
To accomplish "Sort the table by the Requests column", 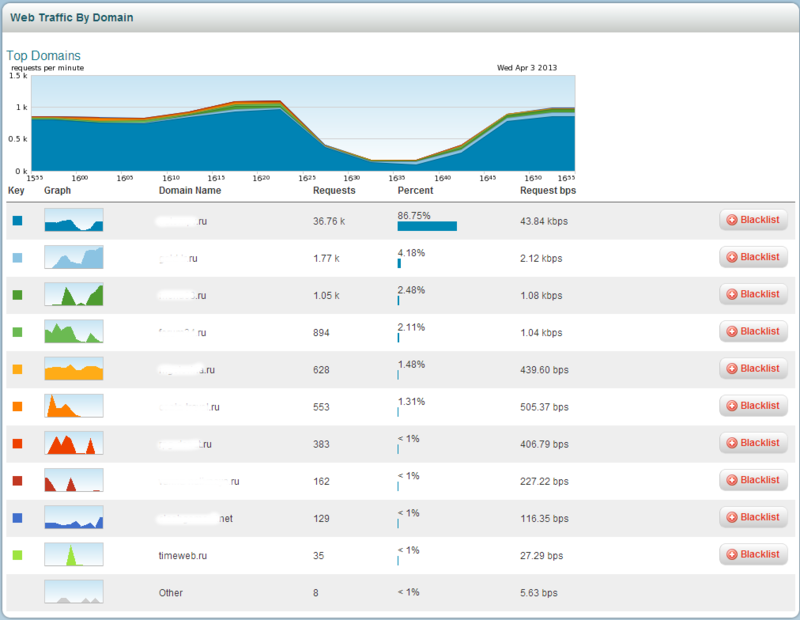I will tap(334, 190).
